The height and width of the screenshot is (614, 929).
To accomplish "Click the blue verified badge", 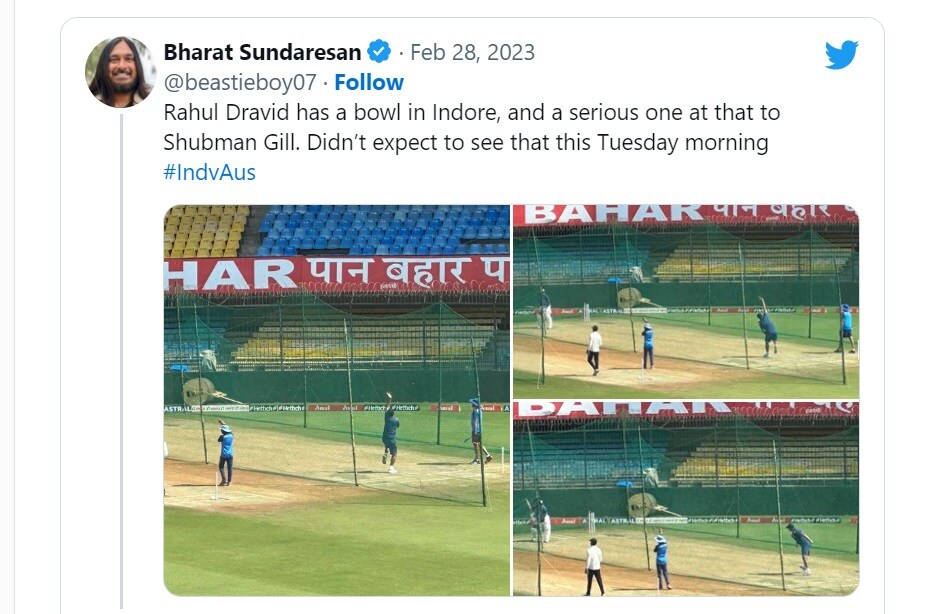I will tap(379, 51).
